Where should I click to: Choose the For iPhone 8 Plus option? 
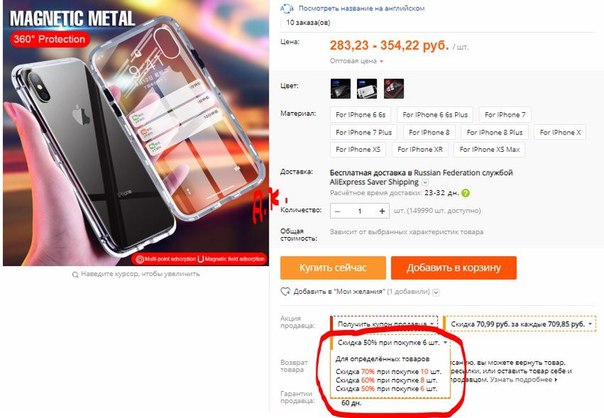[495, 132]
